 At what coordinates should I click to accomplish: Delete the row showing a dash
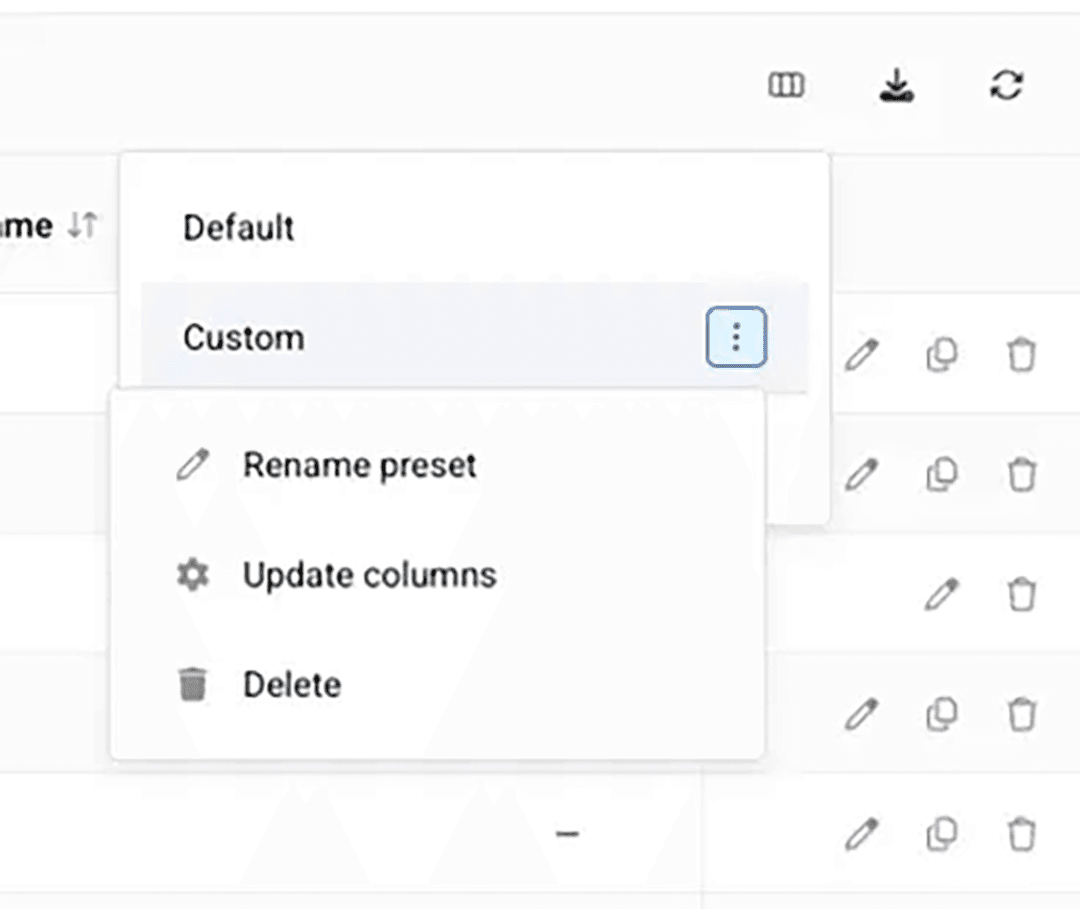coord(1021,834)
